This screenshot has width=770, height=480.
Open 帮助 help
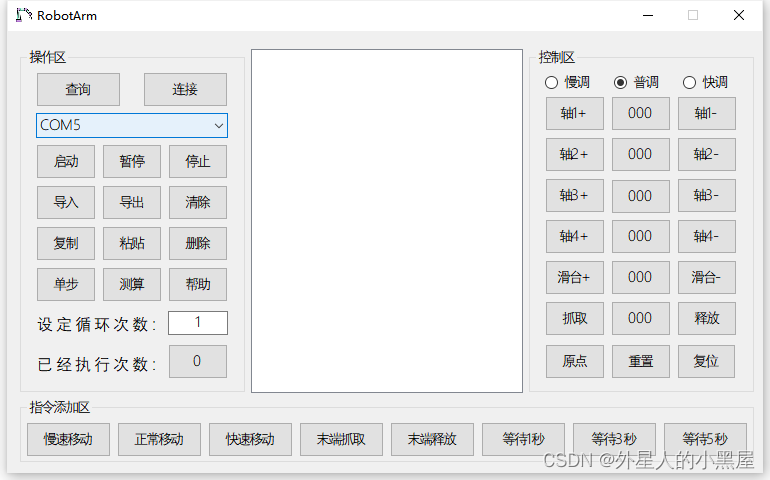(198, 284)
